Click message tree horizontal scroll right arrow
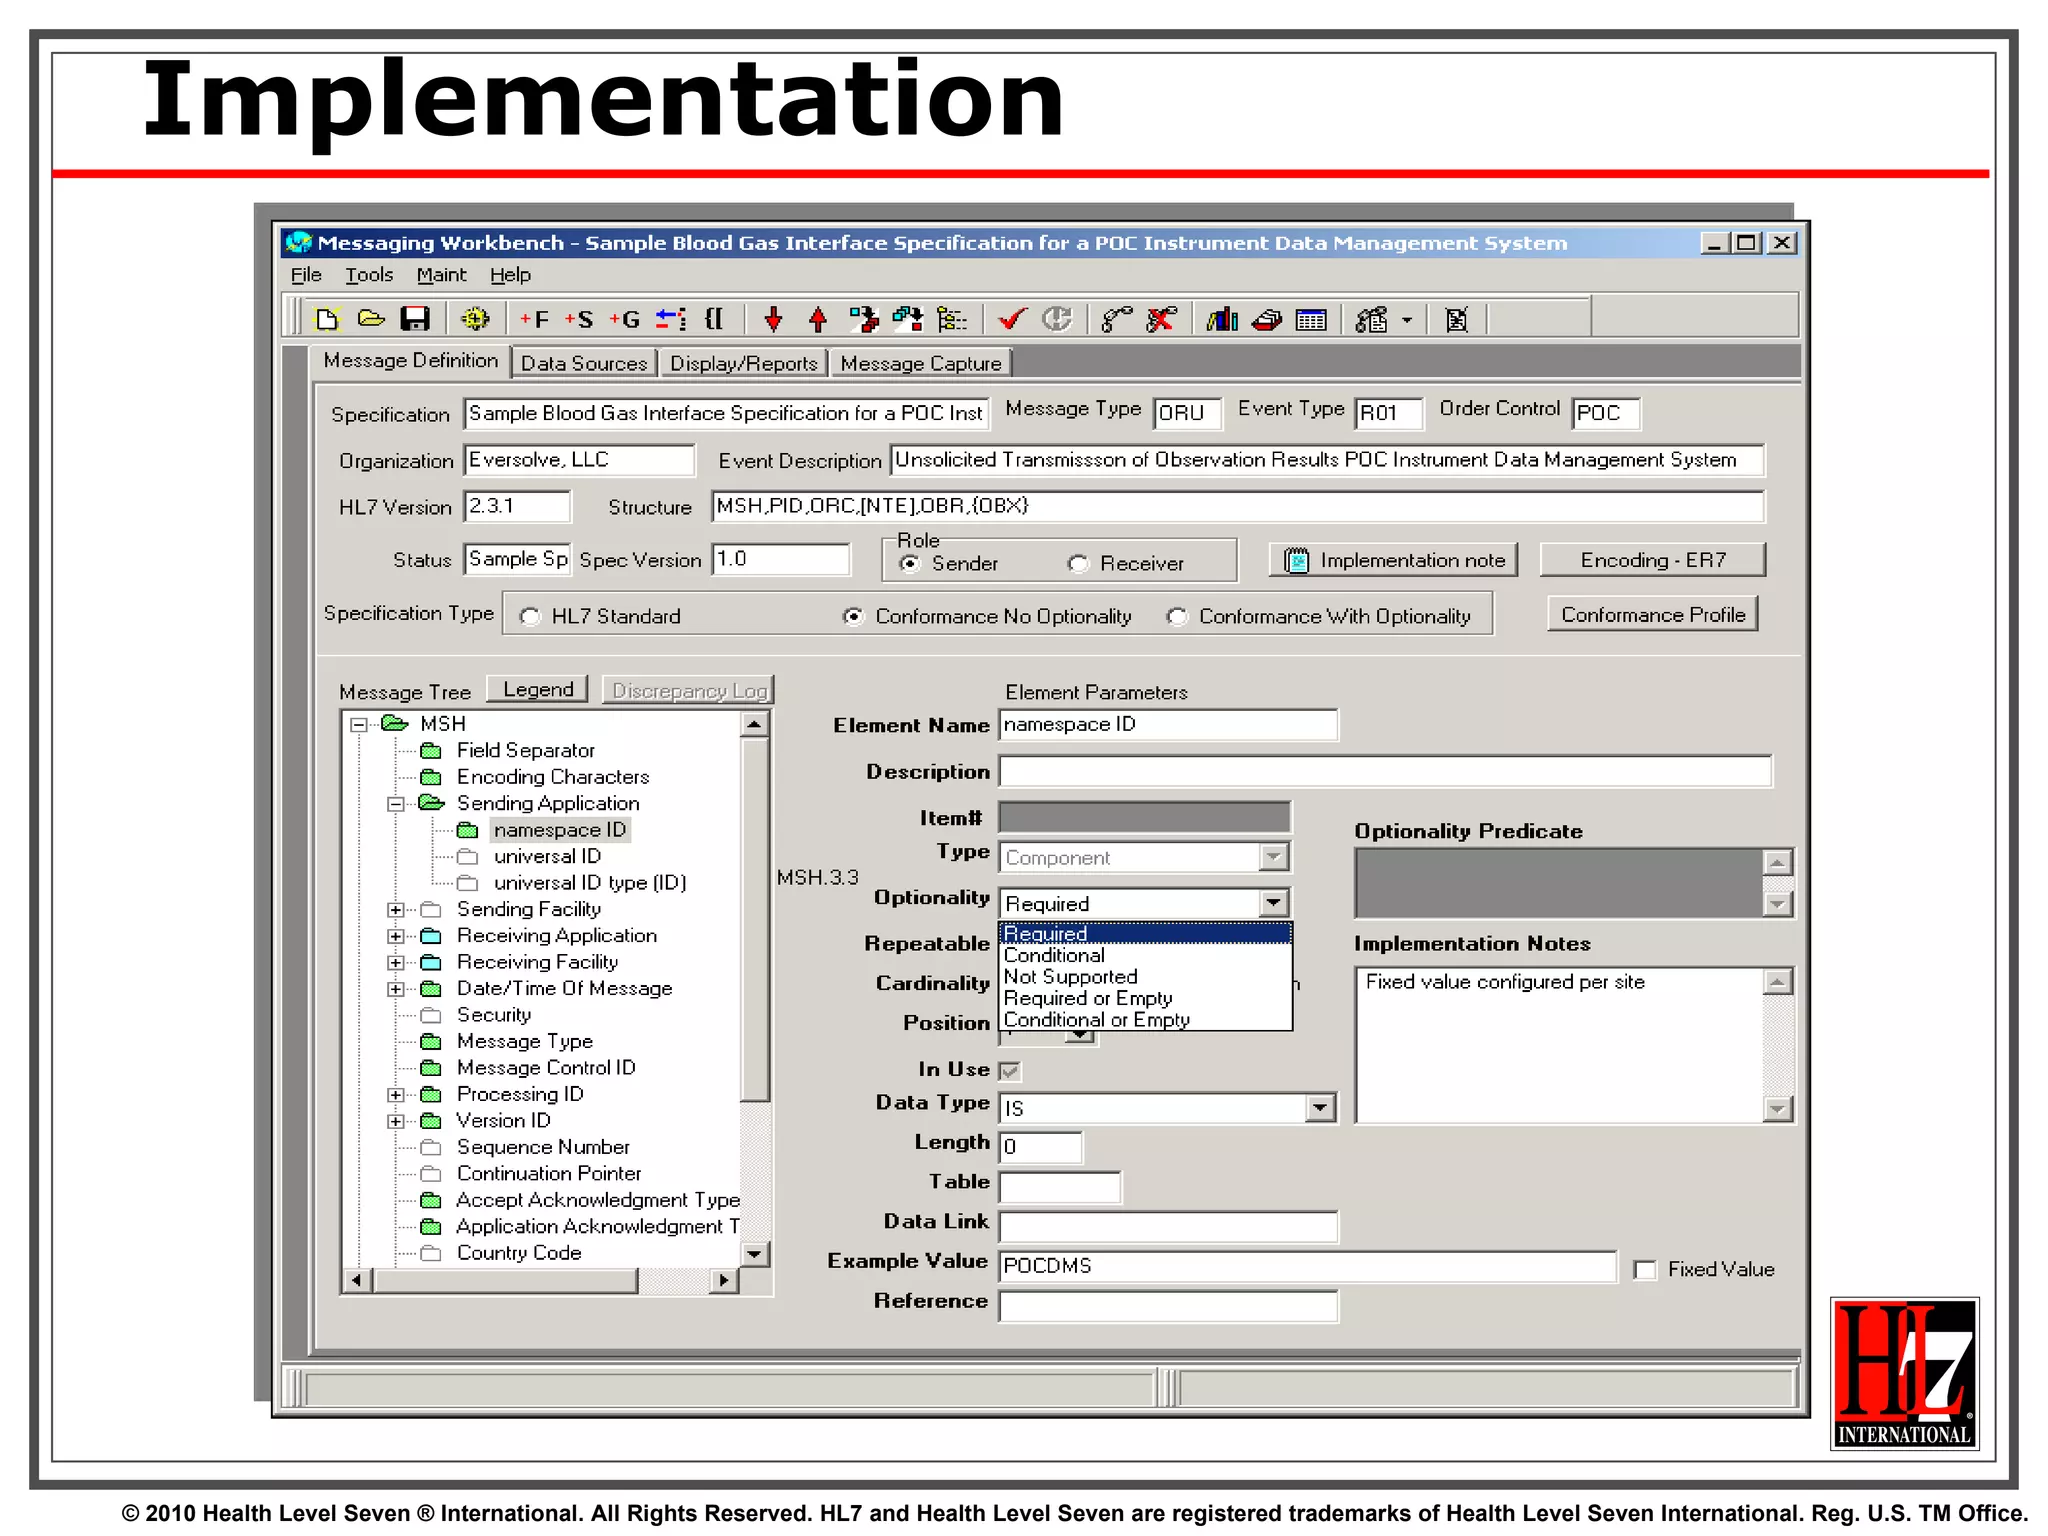 (724, 1280)
